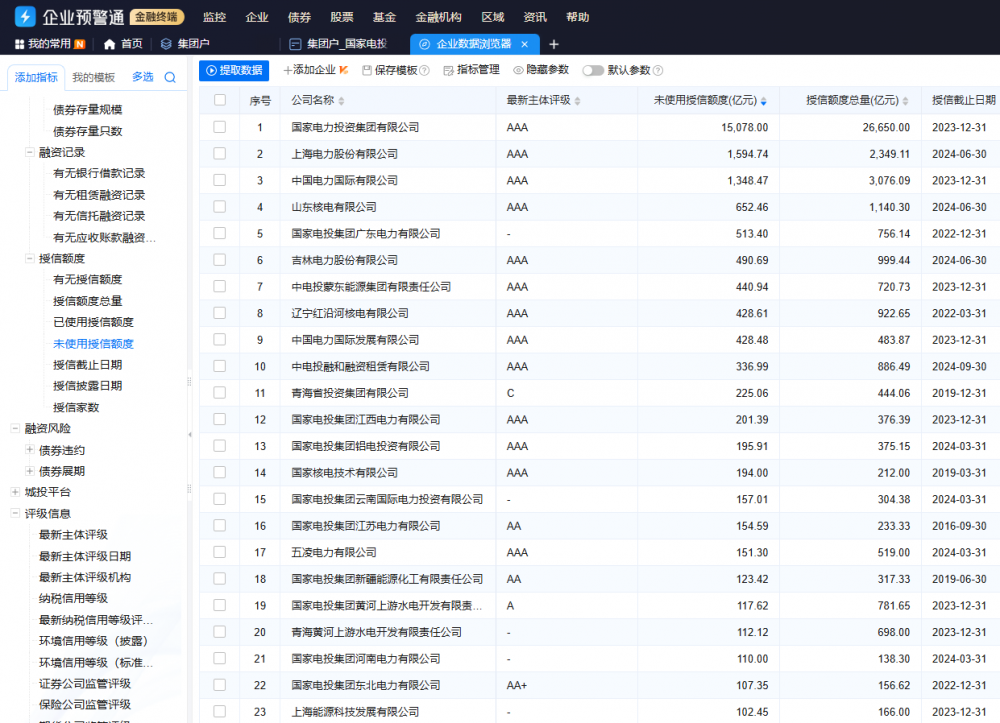1000x723 pixels.
Task: Expand the 债券违约 tree node
Action: pyautogui.click(x=29, y=449)
